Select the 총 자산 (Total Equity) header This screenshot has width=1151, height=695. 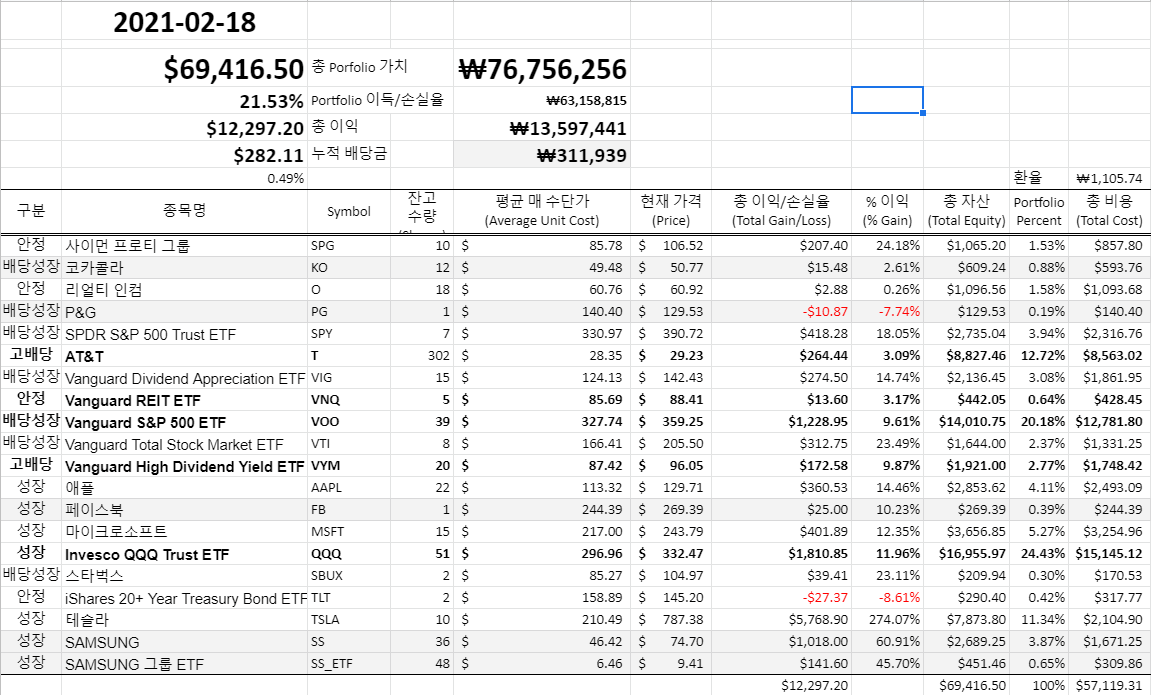click(x=966, y=211)
